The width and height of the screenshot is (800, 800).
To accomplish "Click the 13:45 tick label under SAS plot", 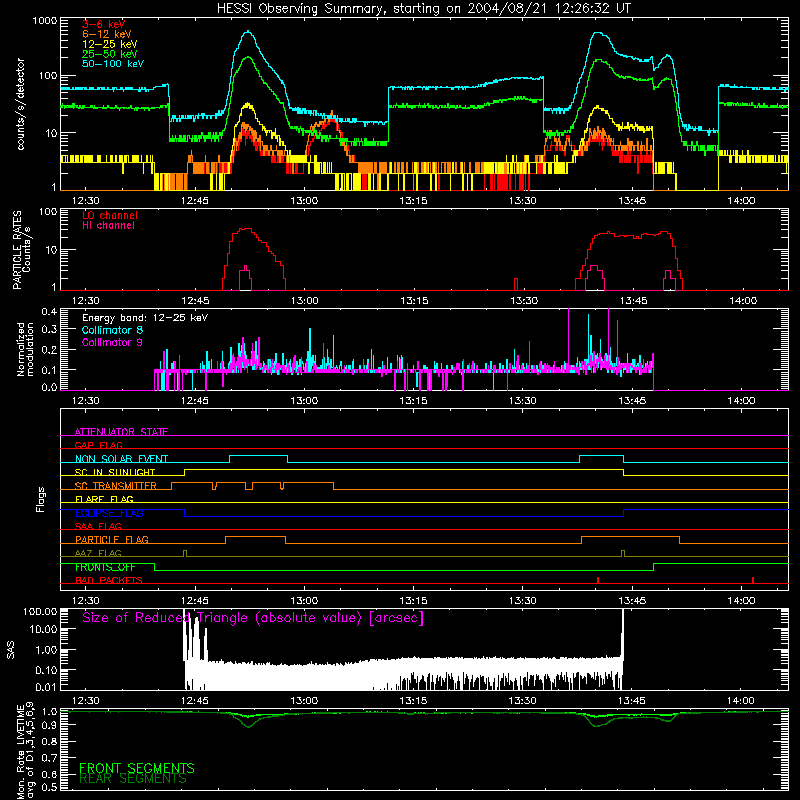I will click(x=632, y=701).
